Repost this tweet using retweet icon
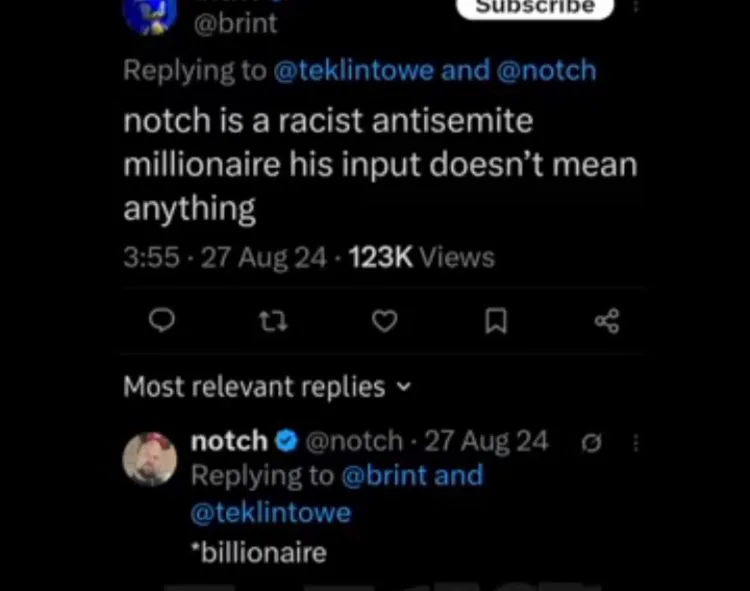The image size is (750, 591). 273,321
